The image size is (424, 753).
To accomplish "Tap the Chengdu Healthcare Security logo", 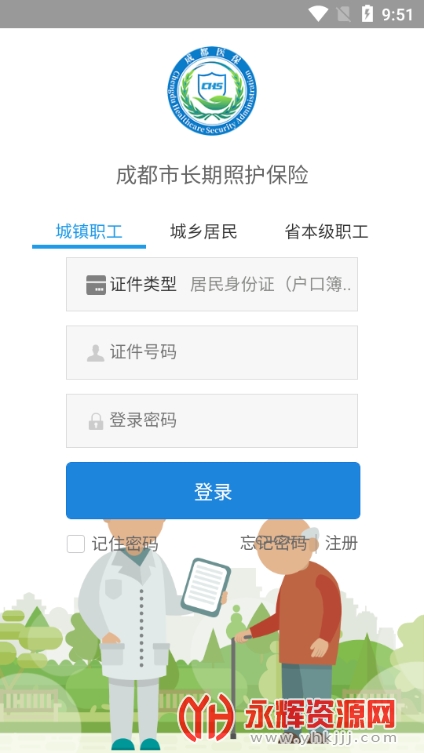I will [x=212, y=90].
